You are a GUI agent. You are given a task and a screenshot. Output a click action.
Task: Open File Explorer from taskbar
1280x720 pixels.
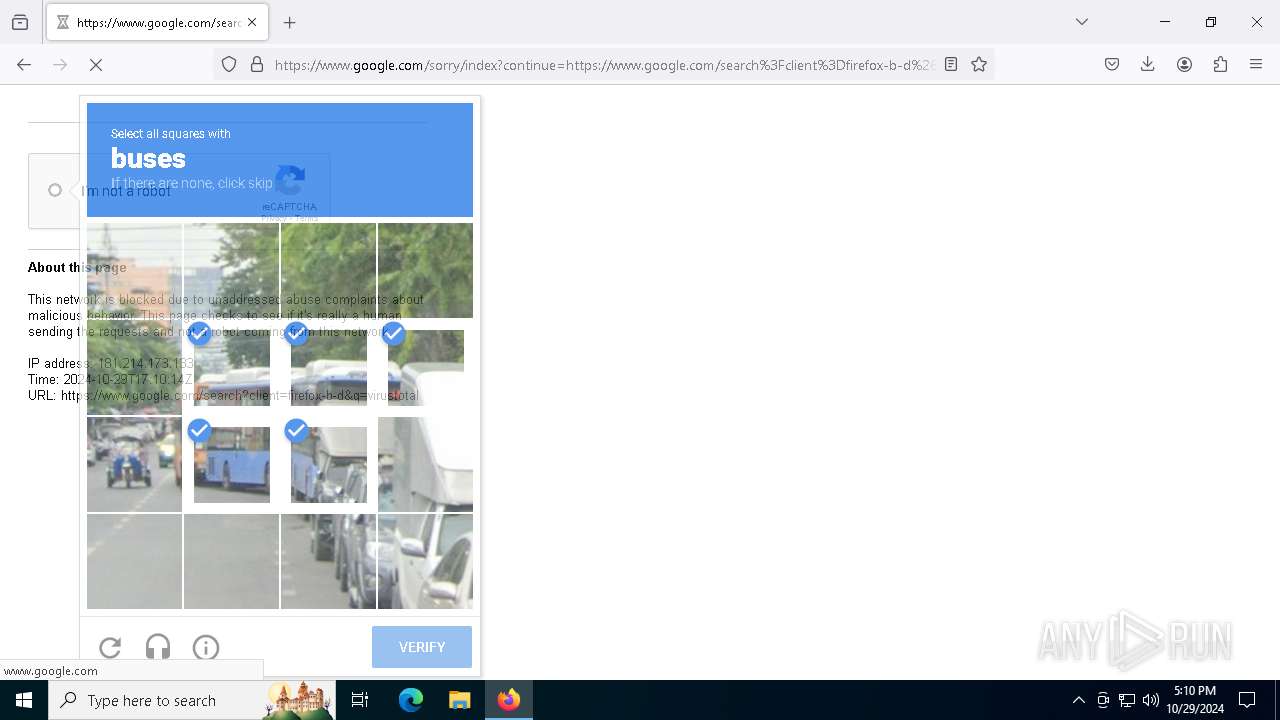(459, 700)
